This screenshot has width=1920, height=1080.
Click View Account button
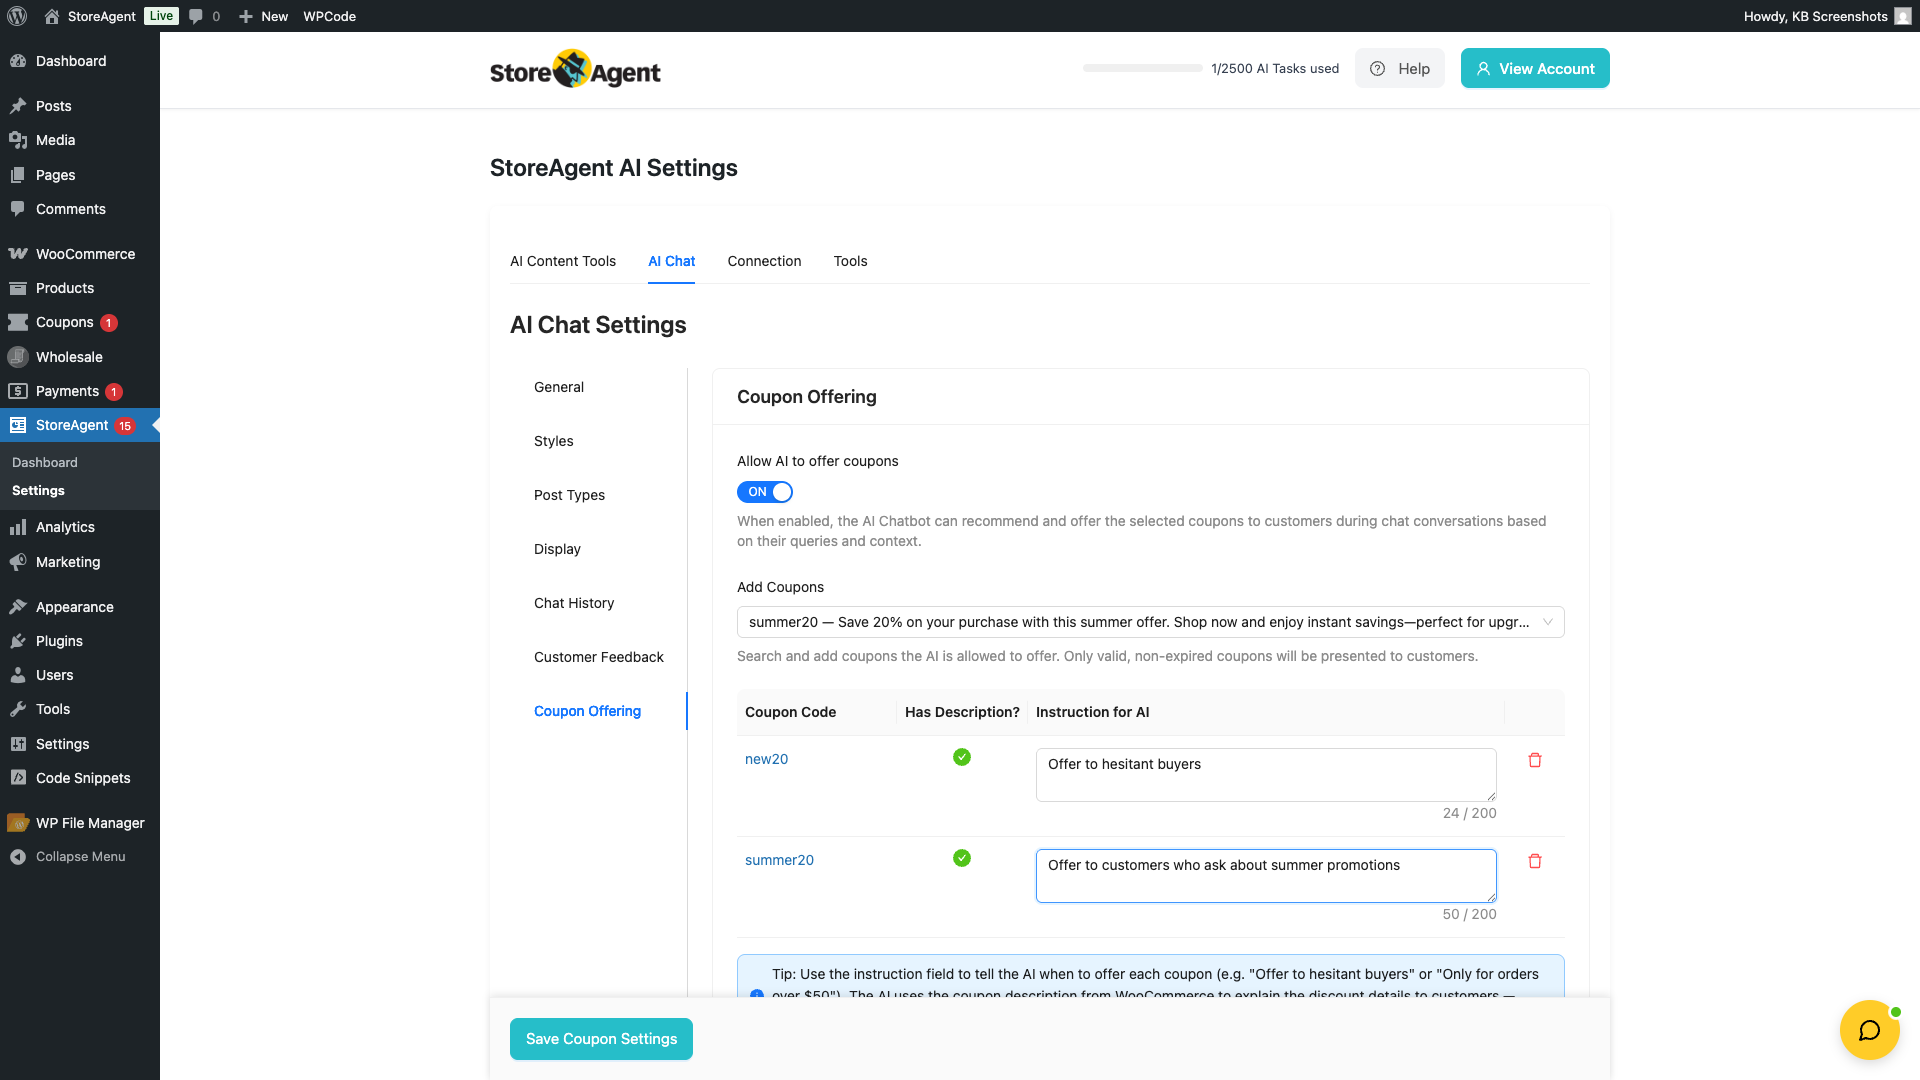pyautogui.click(x=1535, y=68)
